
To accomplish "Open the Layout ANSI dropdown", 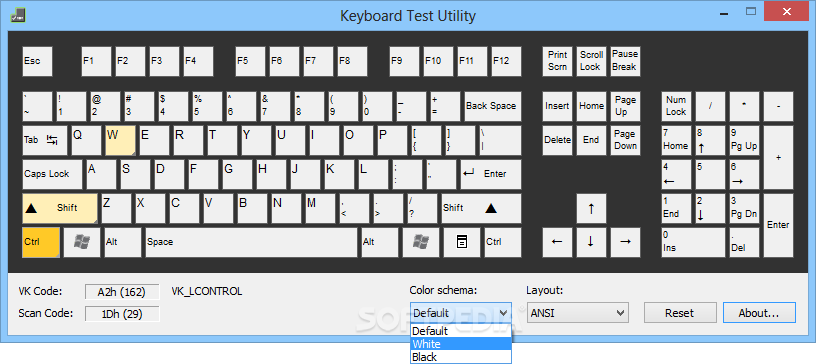I will pyautogui.click(x=578, y=313).
